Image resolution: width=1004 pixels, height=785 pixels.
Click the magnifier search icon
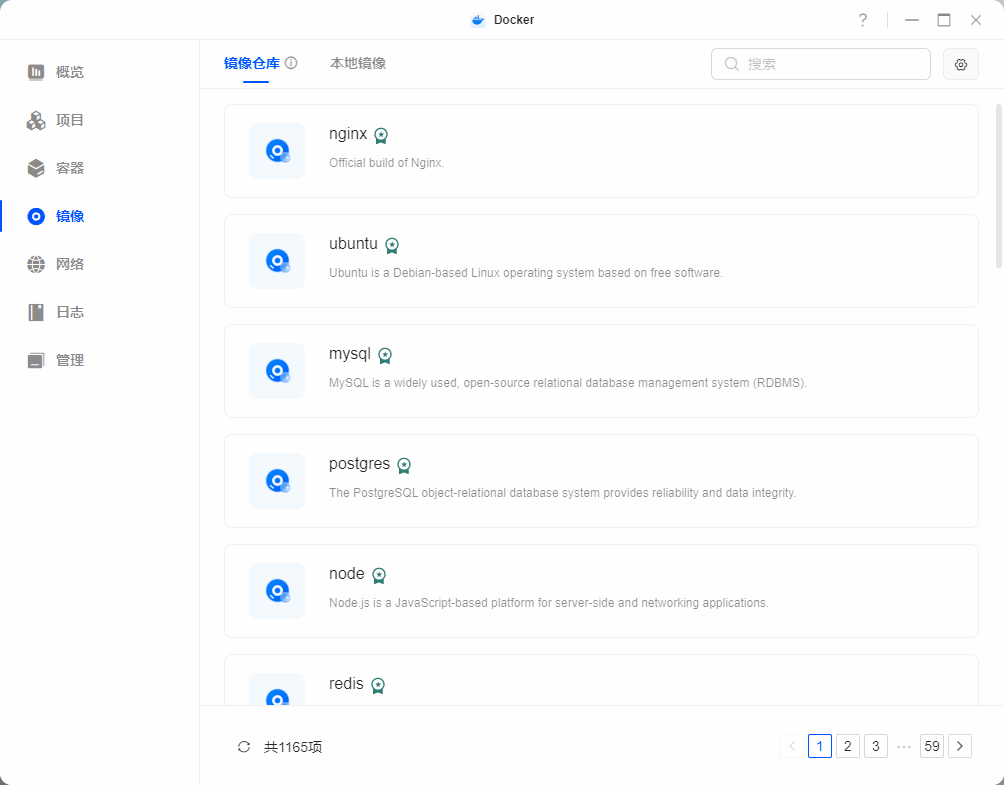(x=732, y=64)
